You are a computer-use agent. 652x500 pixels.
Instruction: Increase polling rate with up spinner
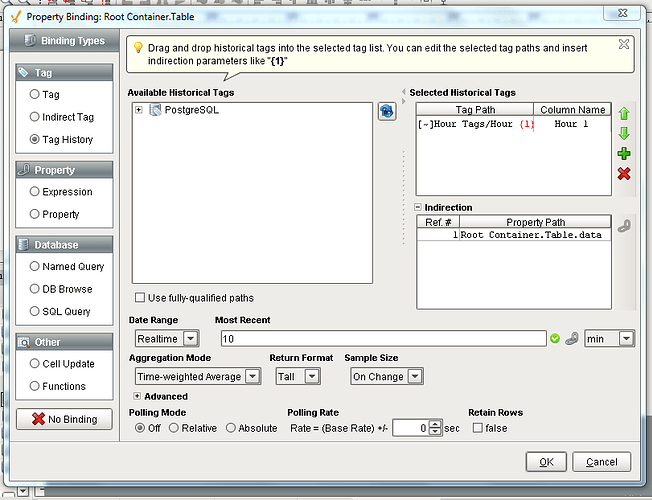pyautogui.click(x=435, y=424)
